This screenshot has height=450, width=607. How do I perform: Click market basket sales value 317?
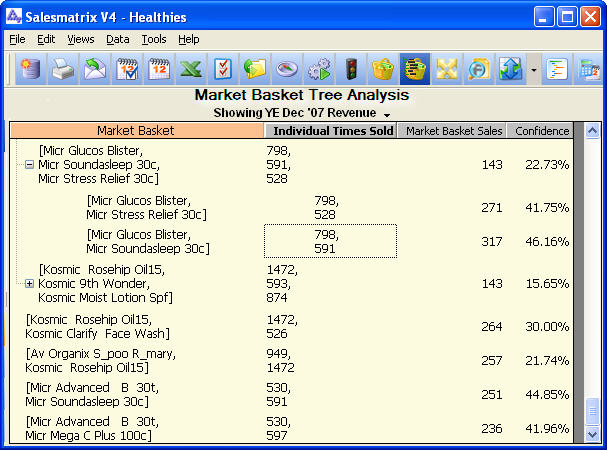492,242
